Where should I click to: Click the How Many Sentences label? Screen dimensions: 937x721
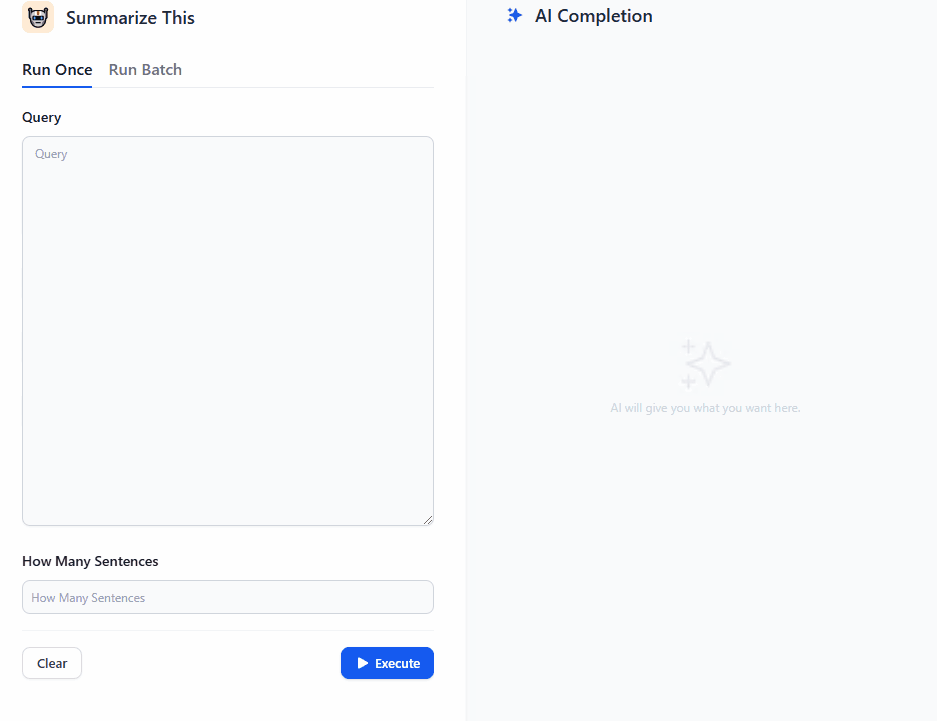pos(90,561)
